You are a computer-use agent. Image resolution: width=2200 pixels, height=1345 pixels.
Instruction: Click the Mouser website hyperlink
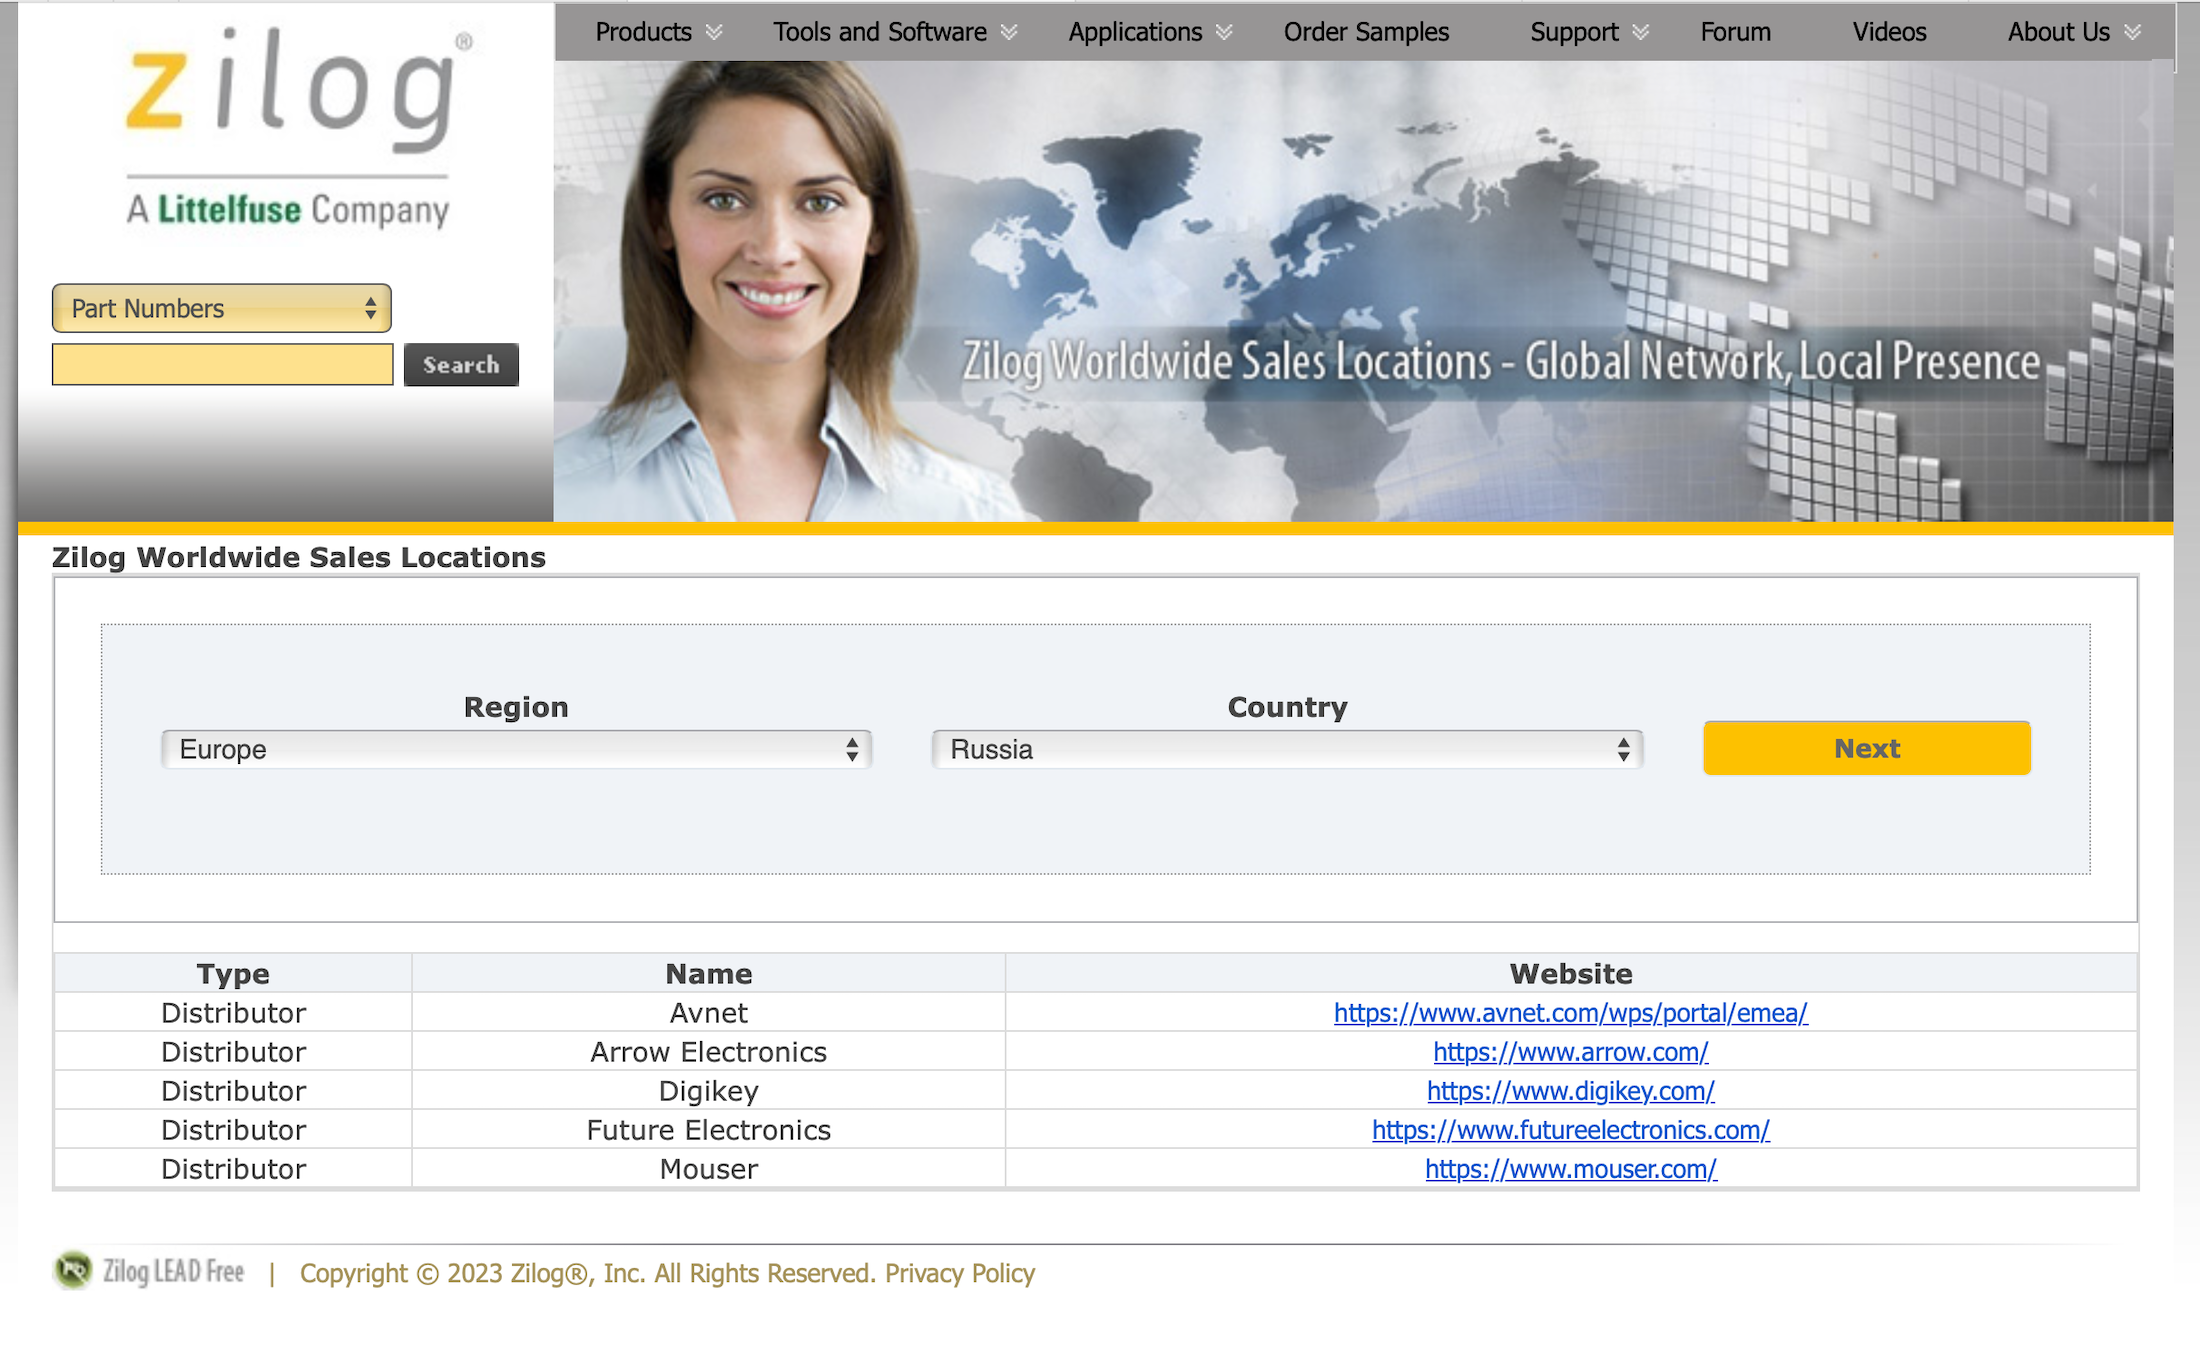coord(1571,1169)
